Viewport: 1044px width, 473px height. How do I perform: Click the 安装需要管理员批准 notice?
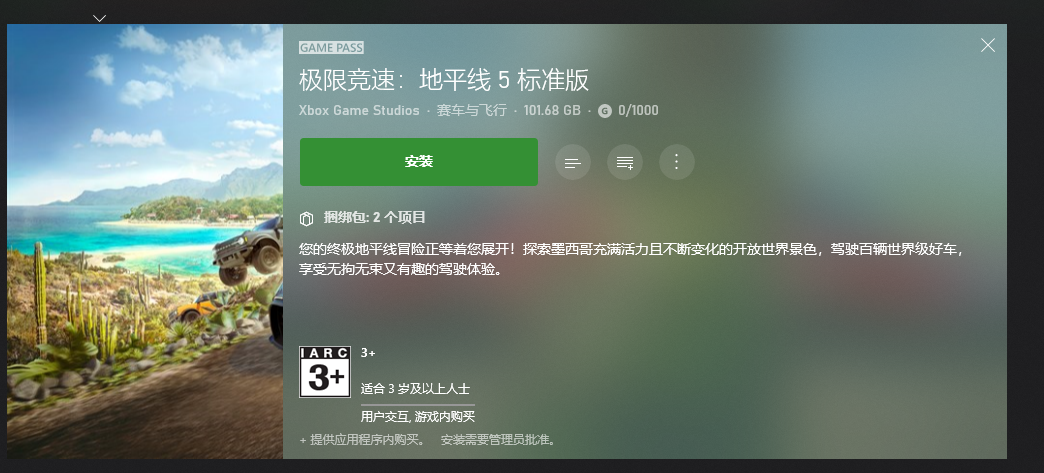[x=497, y=440]
